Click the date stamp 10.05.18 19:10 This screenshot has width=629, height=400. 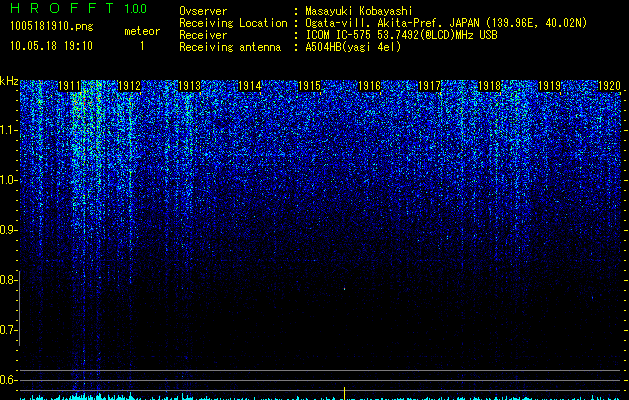pyautogui.click(x=51, y=46)
